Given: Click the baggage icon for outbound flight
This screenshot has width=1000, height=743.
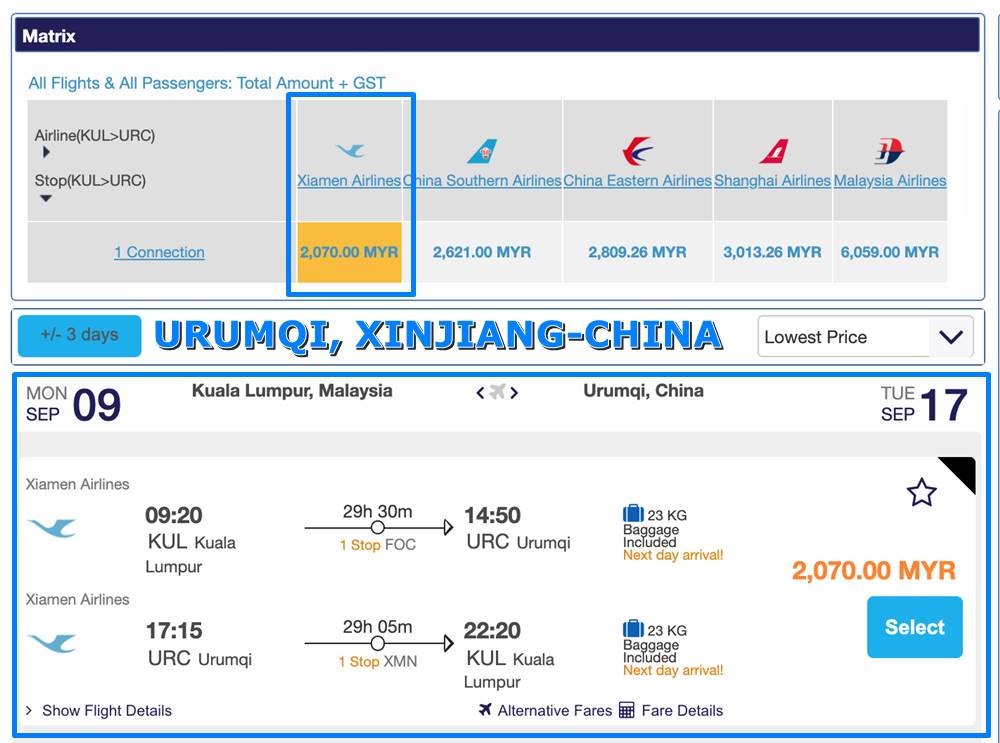Looking at the screenshot, I should 633,513.
